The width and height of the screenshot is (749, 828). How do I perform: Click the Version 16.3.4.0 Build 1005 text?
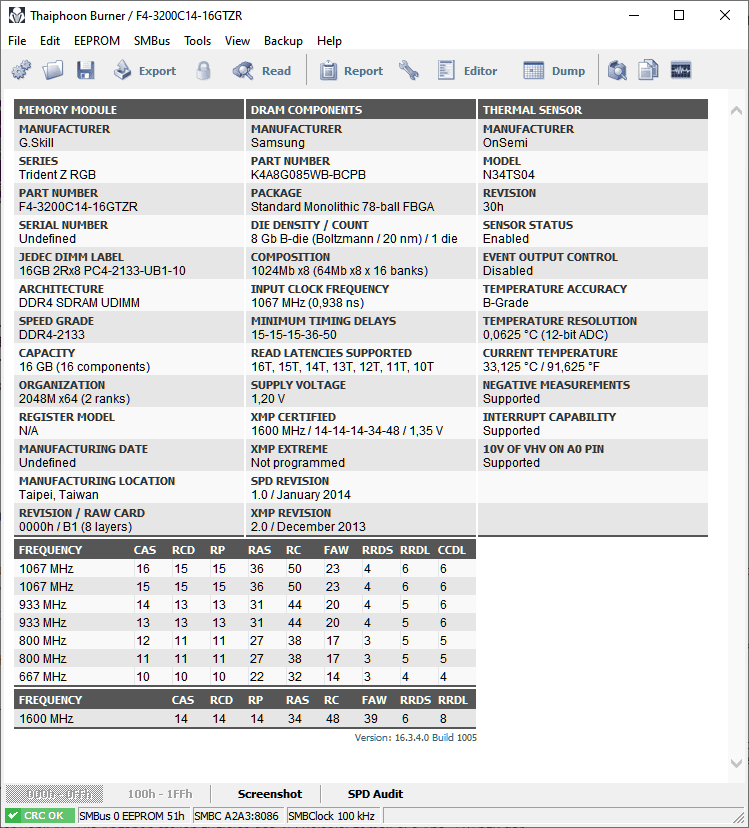coord(416,738)
